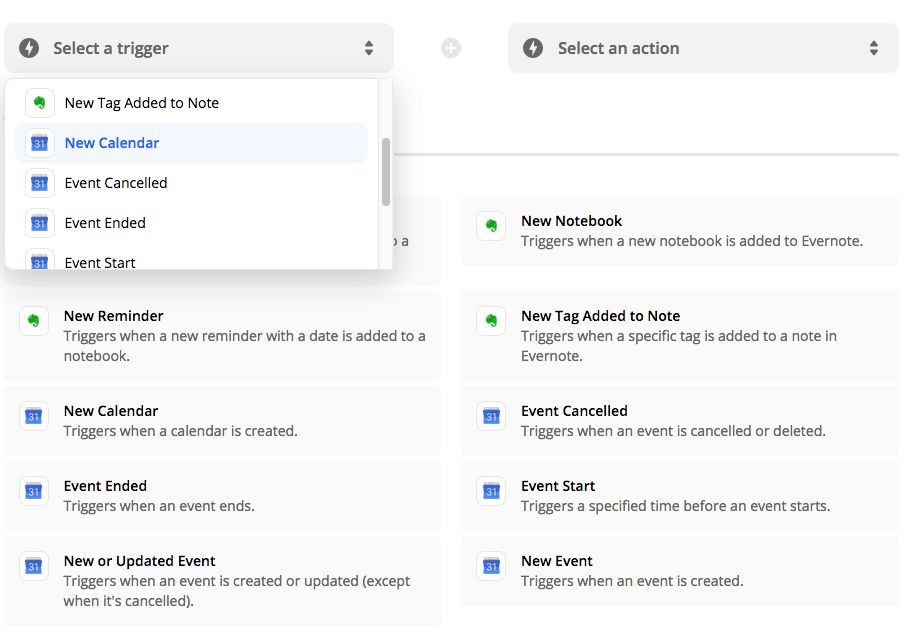Click the Evernote icon beside "New Tag Added to Note"
This screenshot has height=631, width=905.
[x=39, y=102]
